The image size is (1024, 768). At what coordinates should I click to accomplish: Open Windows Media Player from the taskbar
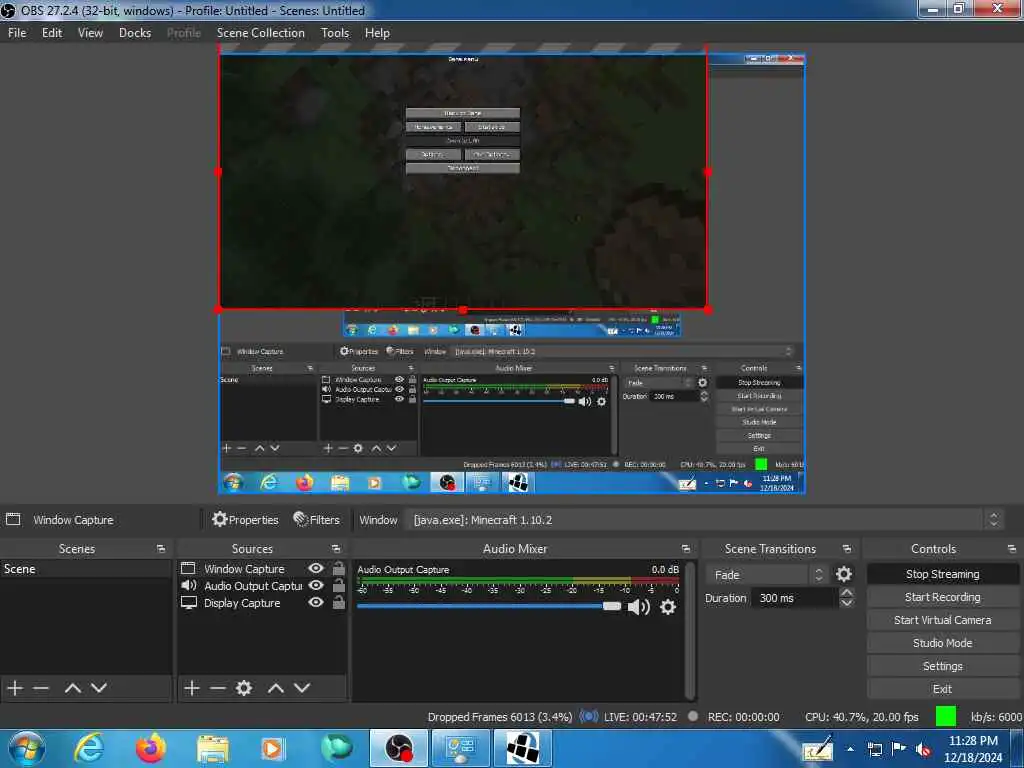click(x=273, y=748)
